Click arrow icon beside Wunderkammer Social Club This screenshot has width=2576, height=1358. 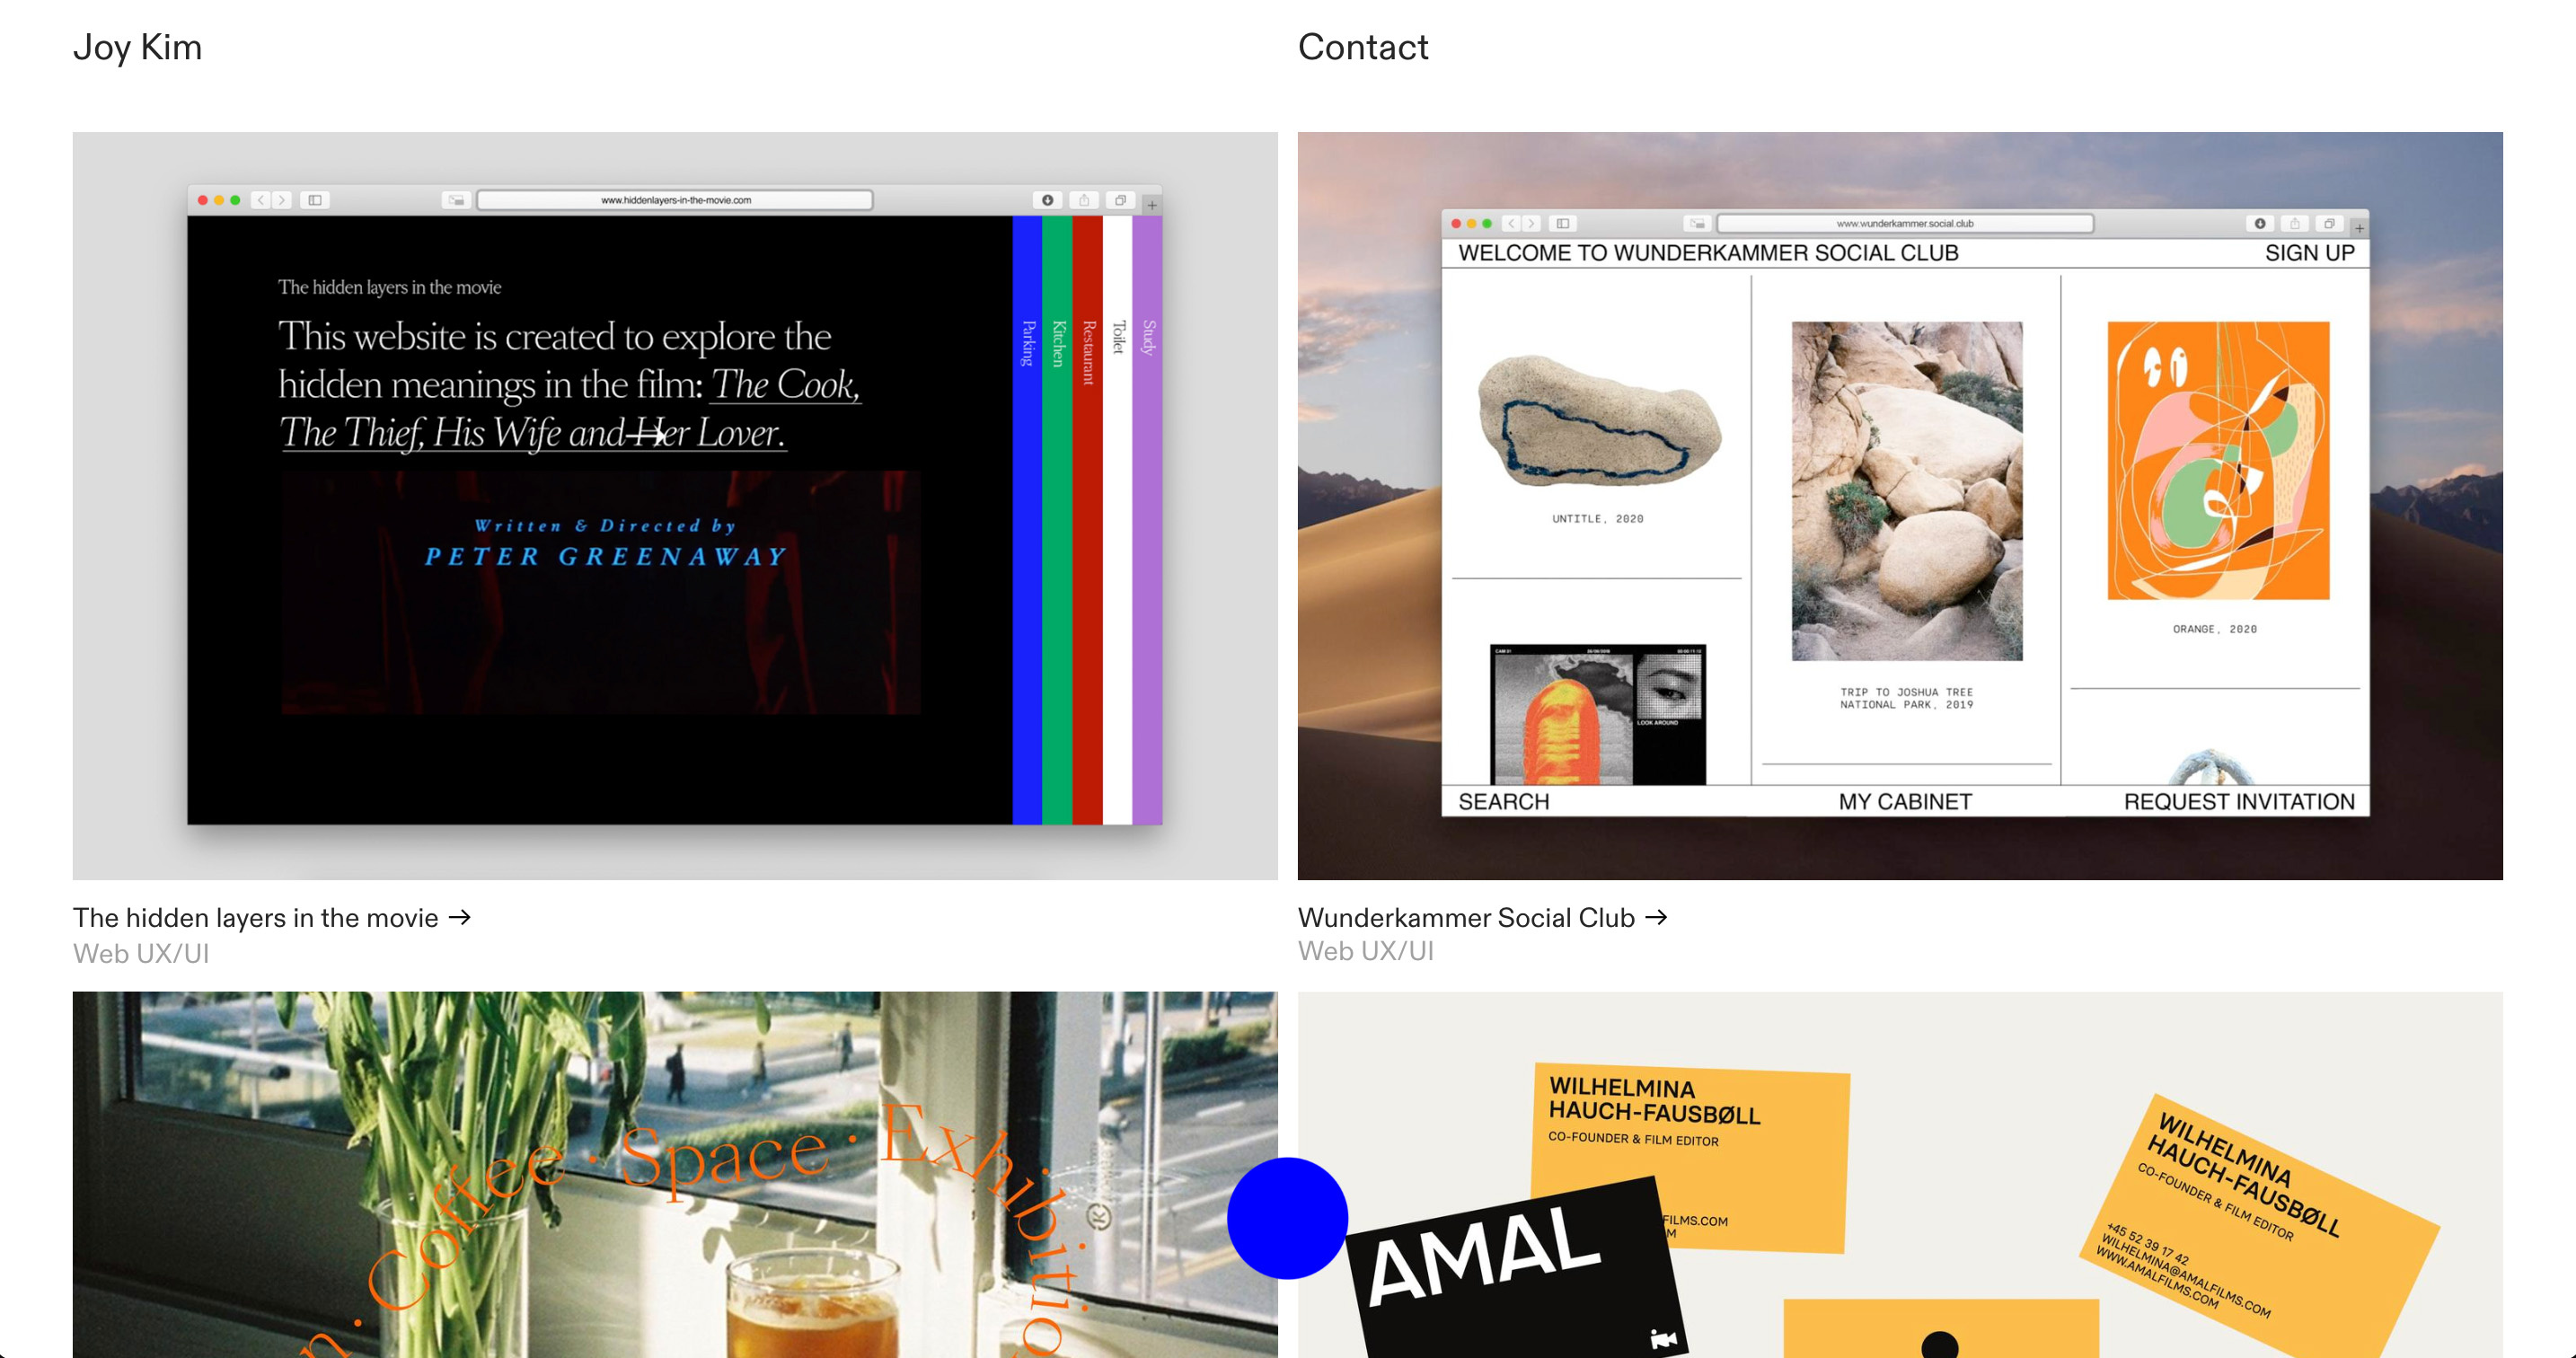point(1656,917)
